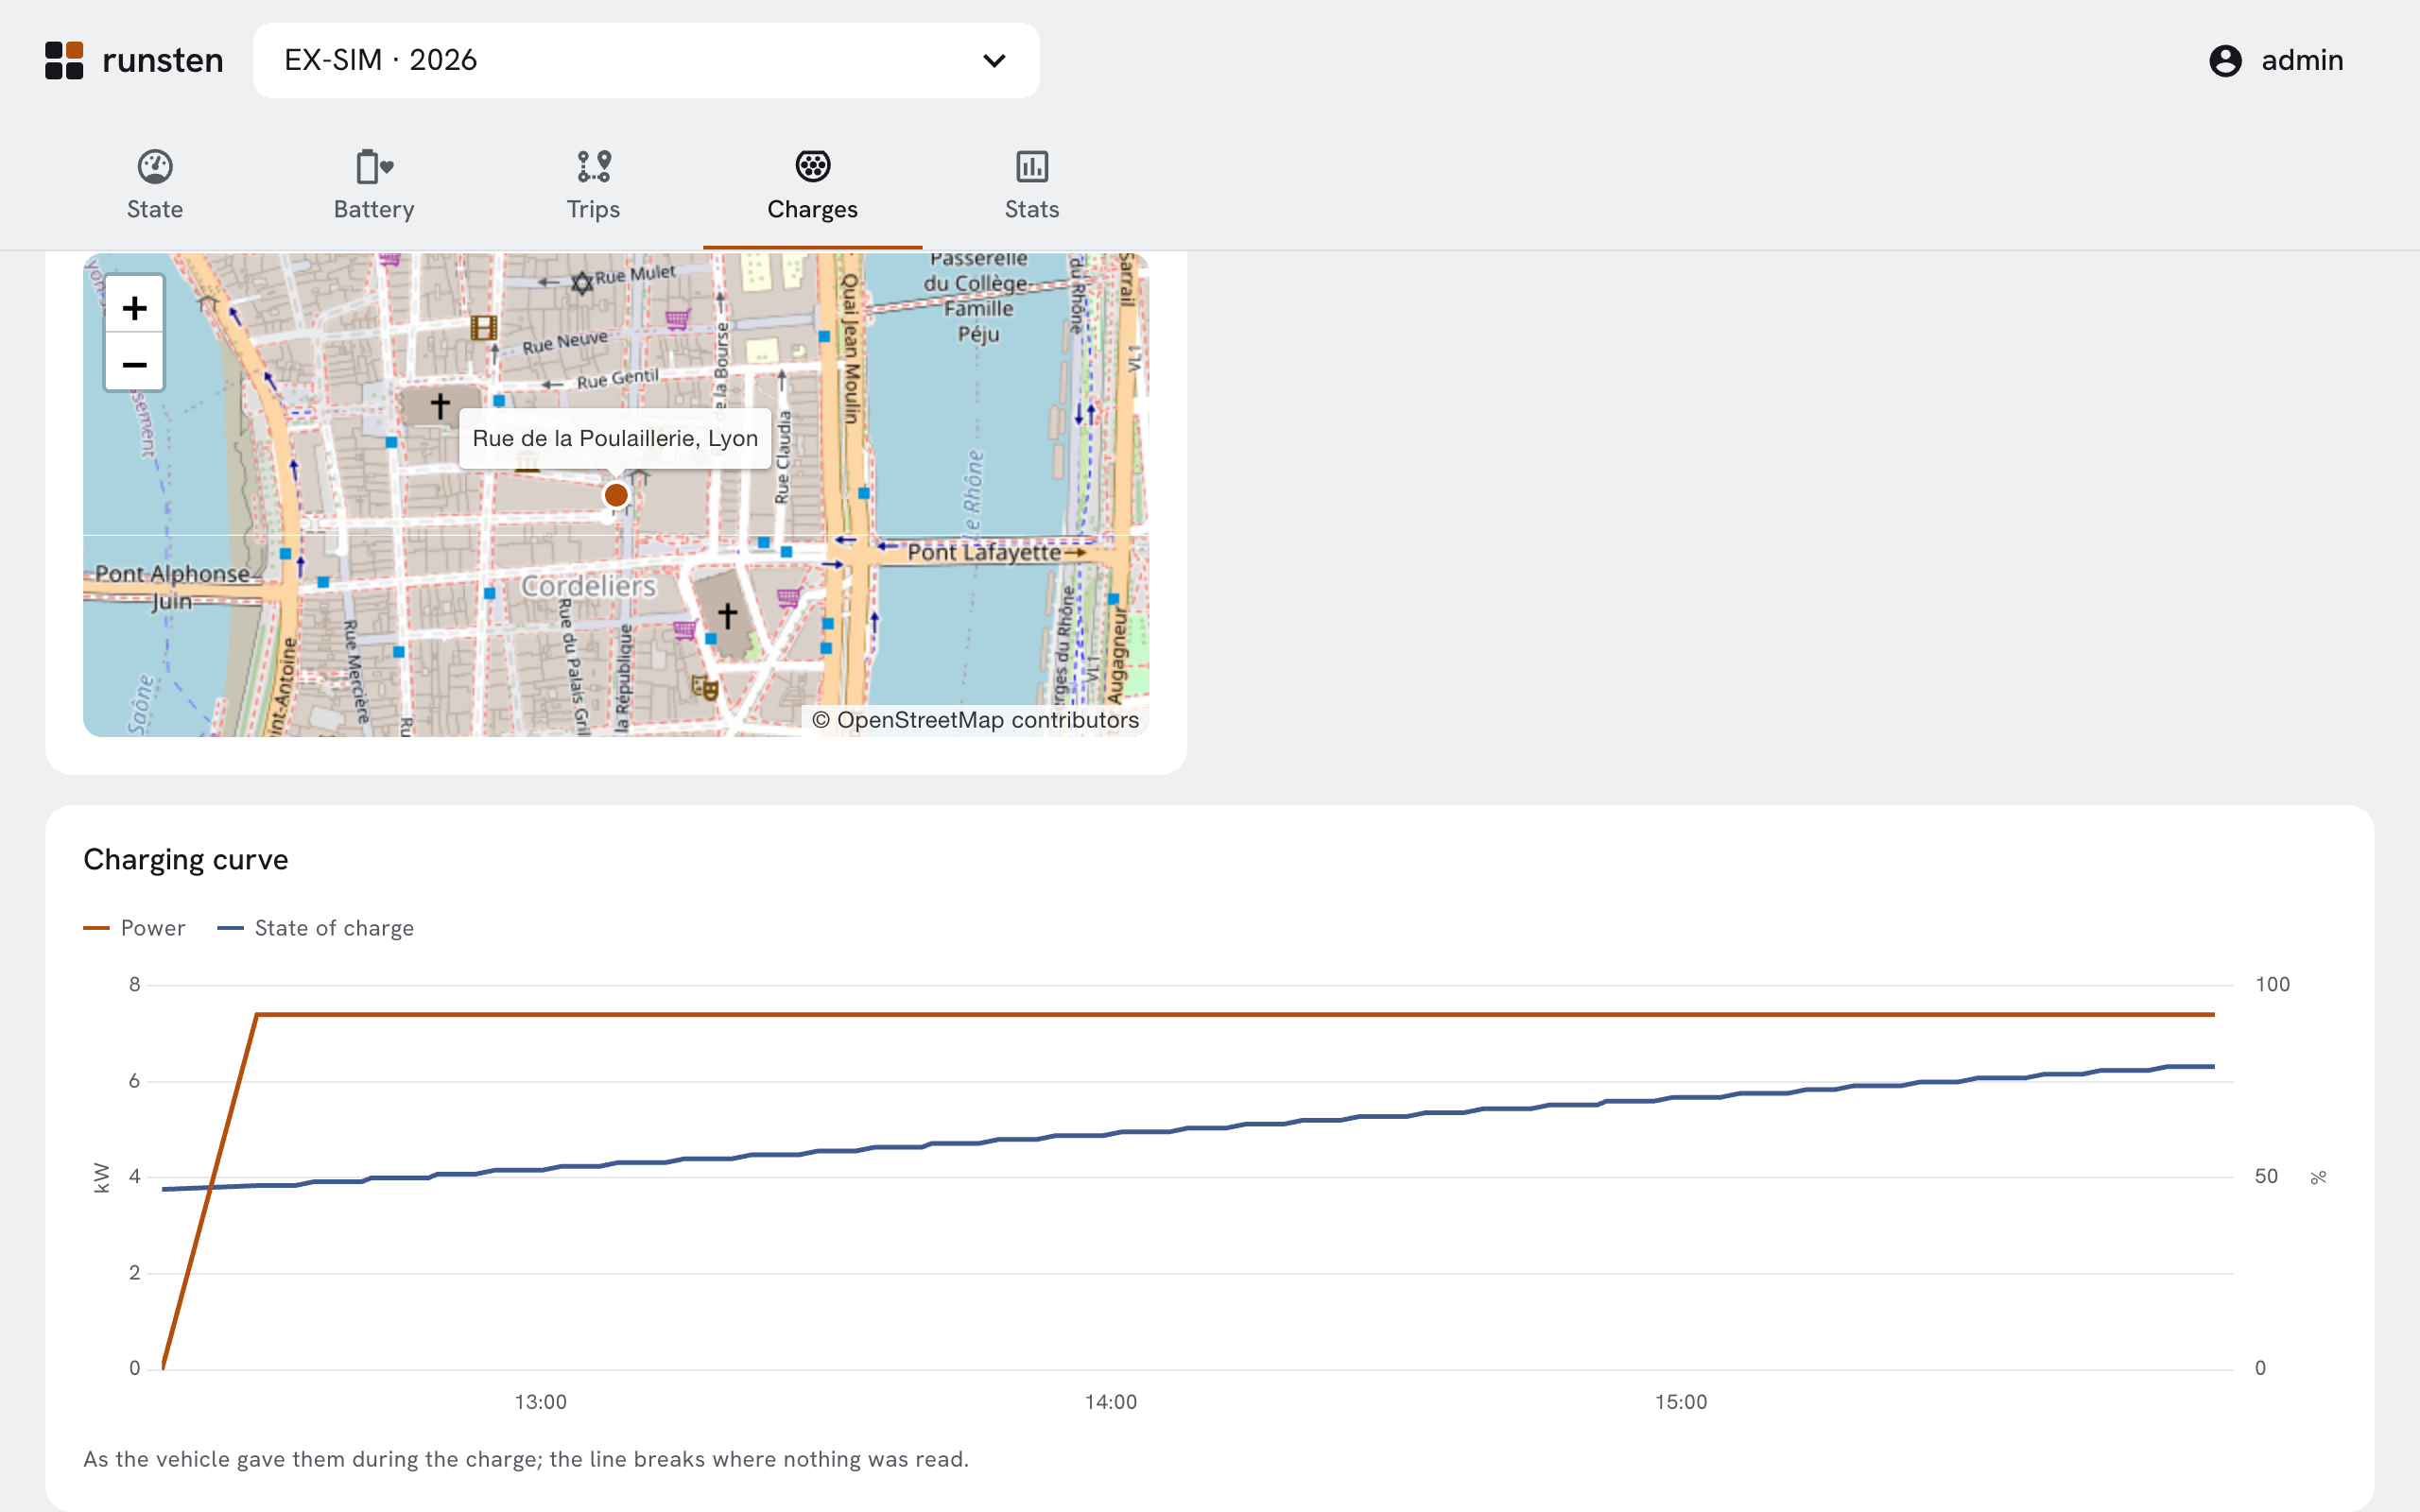This screenshot has width=2420, height=1512.
Task: Switch to the State tab
Action: click(x=155, y=186)
